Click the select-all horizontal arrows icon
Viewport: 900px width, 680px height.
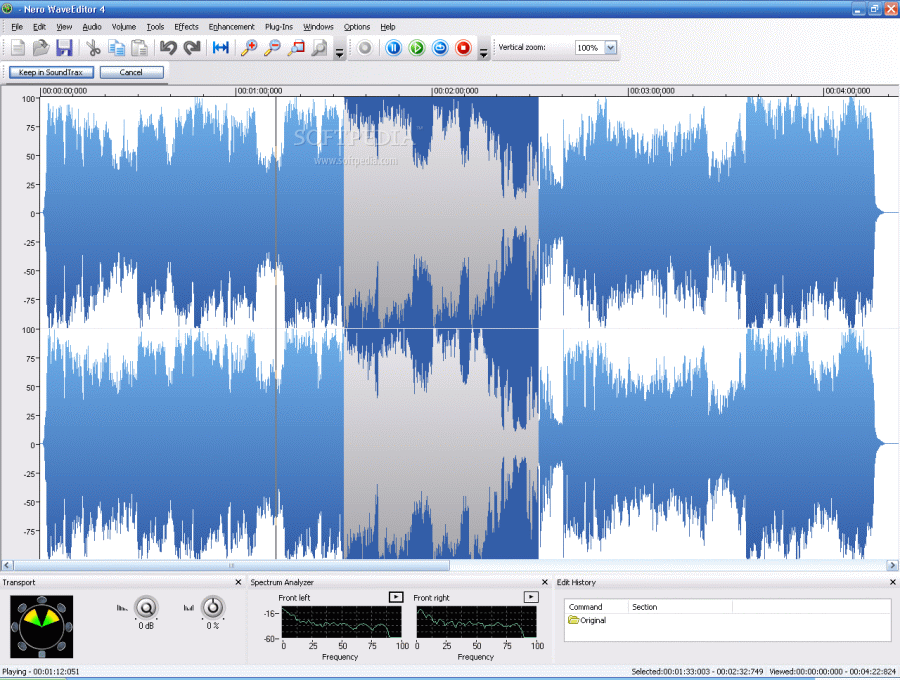point(220,48)
